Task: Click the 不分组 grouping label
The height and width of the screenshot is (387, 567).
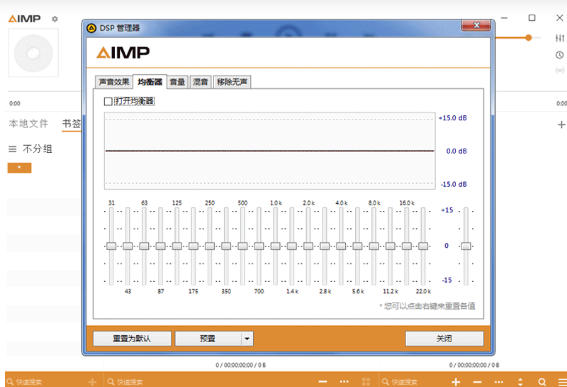Action: click(x=38, y=149)
